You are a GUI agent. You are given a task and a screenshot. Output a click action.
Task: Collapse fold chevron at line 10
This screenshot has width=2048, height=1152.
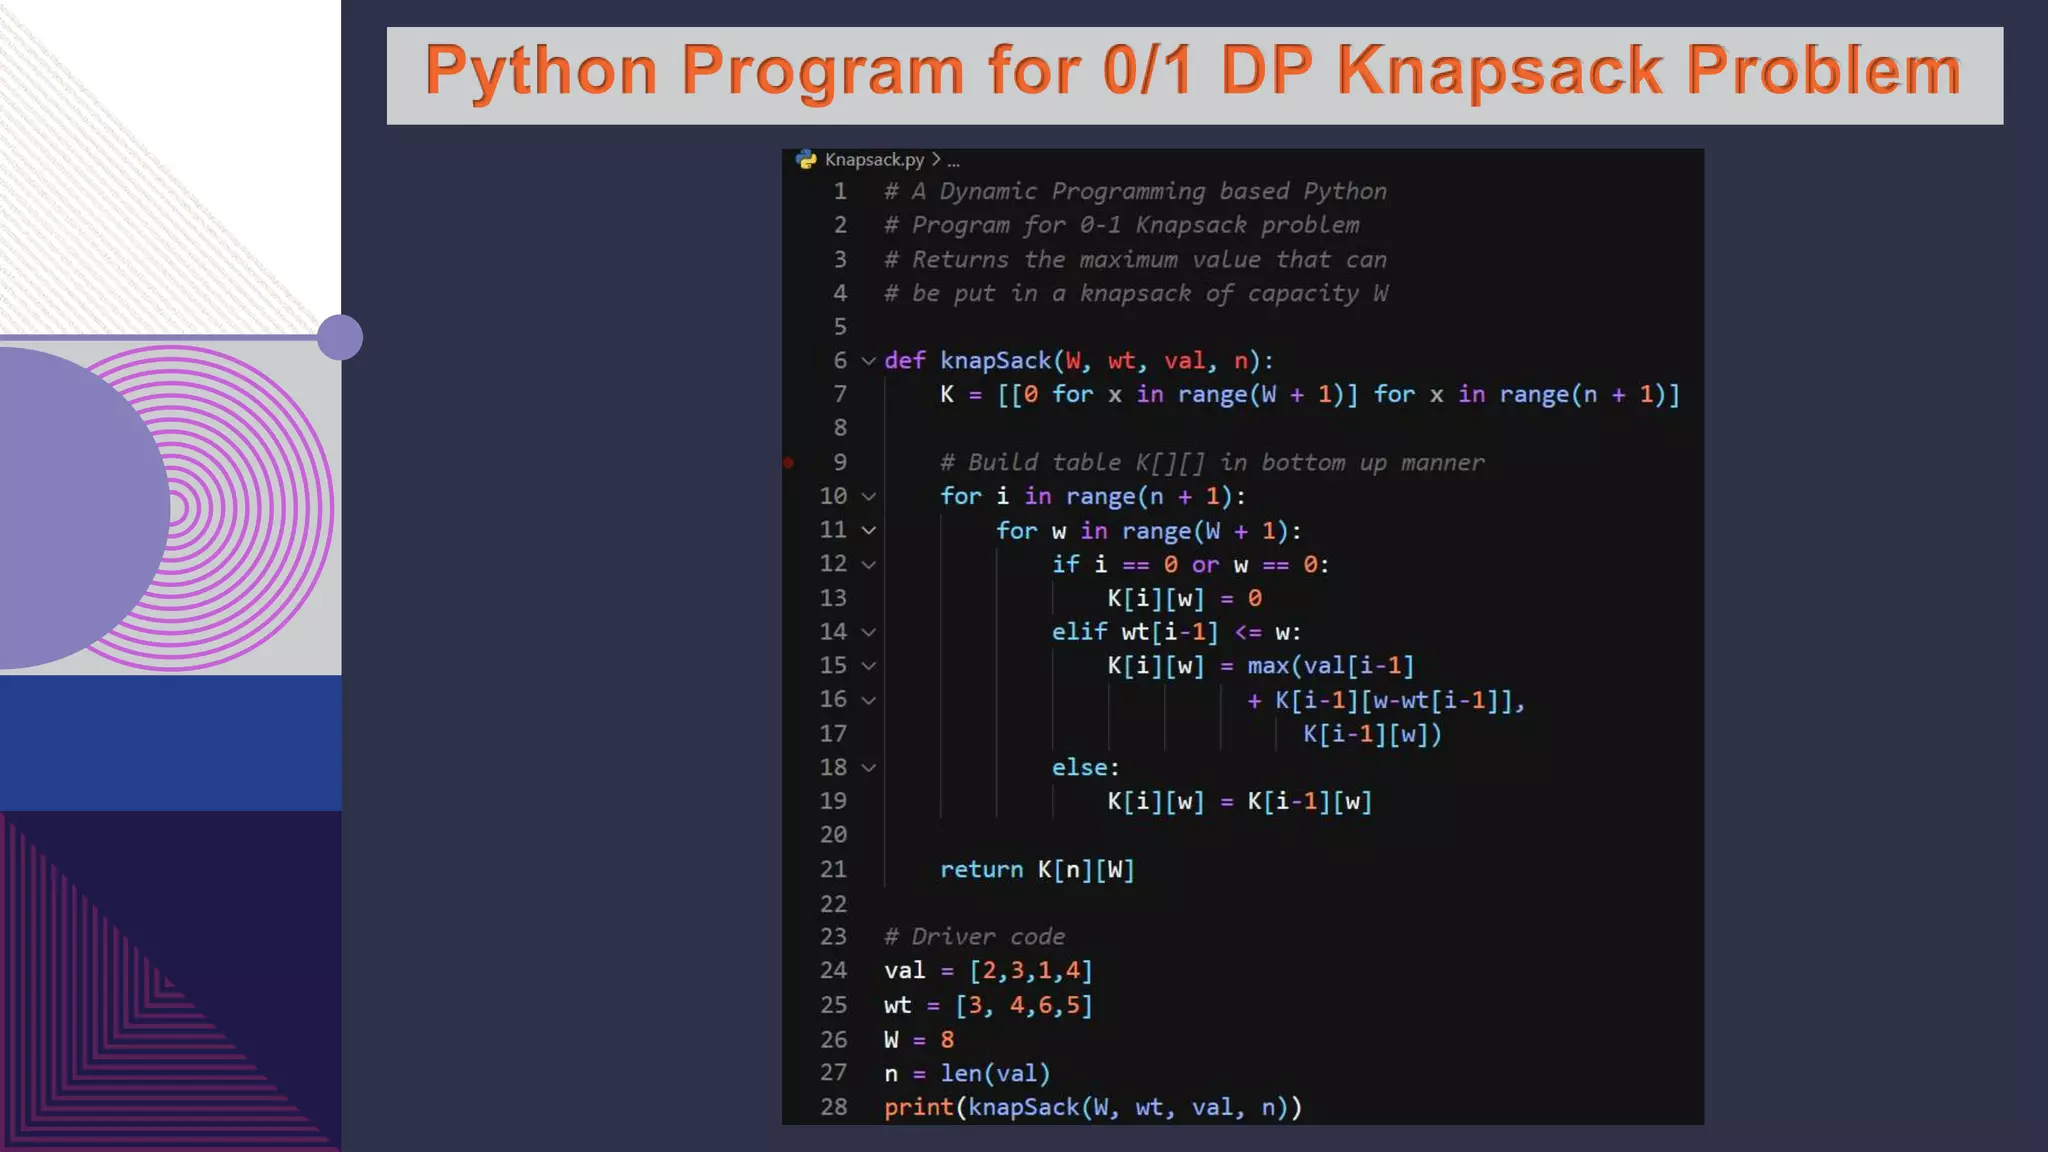click(869, 496)
